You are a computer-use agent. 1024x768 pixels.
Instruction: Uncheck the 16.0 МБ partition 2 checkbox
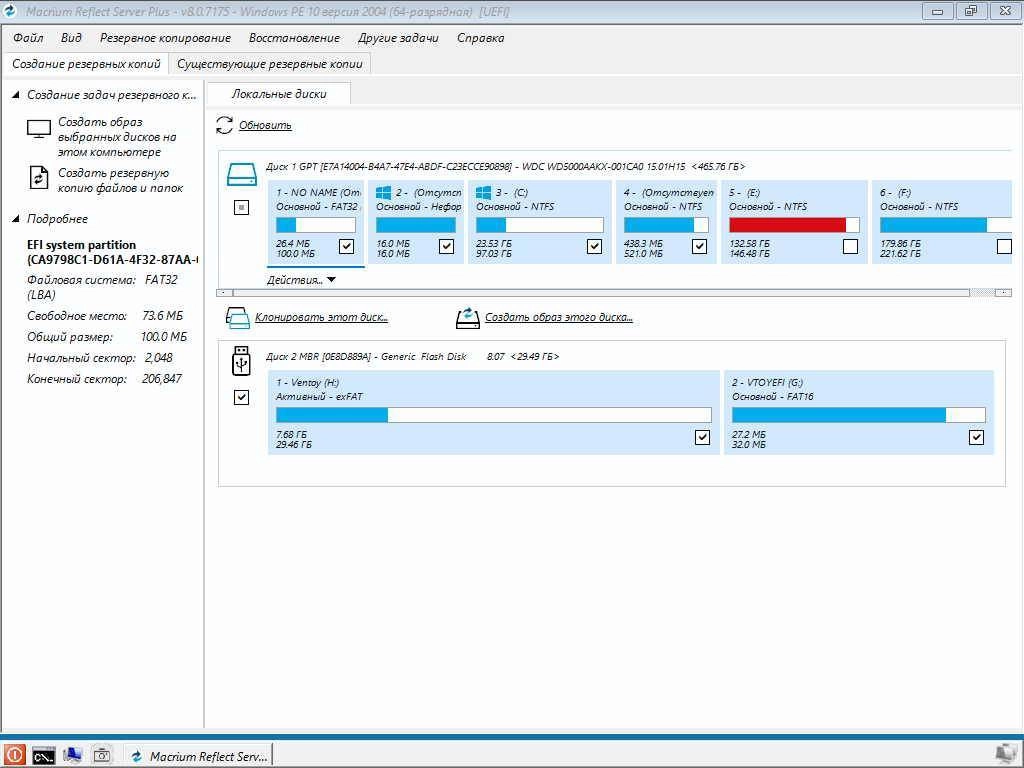coord(447,246)
